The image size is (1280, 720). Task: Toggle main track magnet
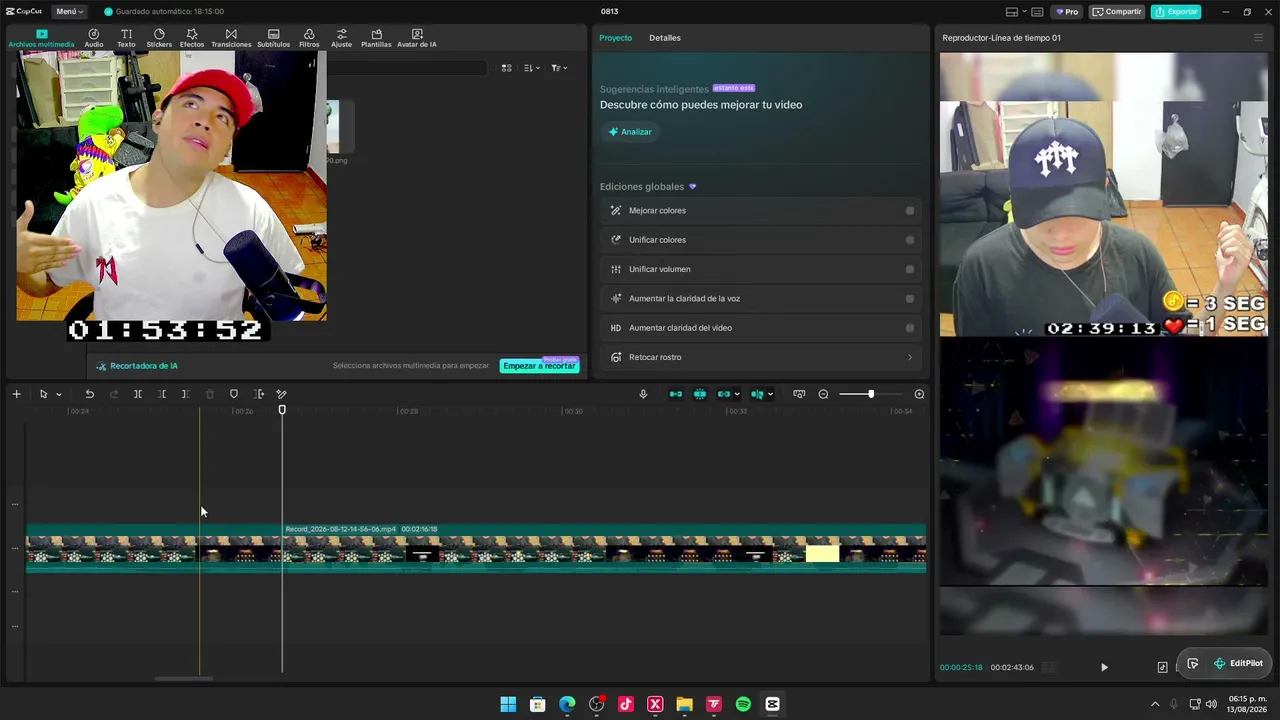pyautogui.click(x=676, y=394)
